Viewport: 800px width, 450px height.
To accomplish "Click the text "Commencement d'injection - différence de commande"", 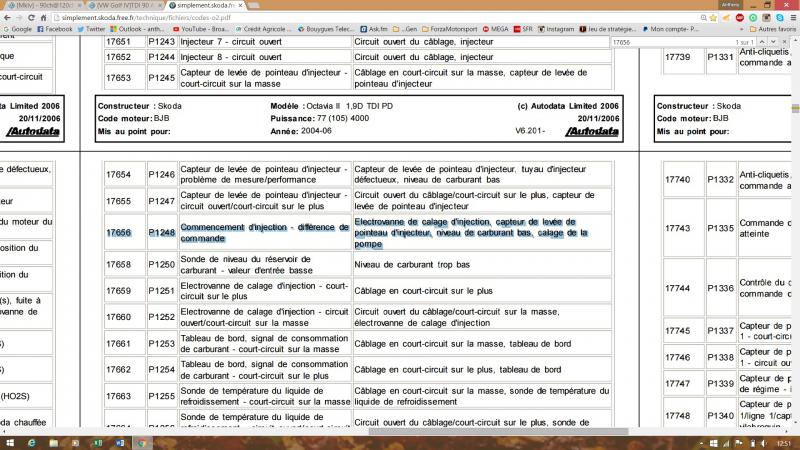I will coord(264,233).
